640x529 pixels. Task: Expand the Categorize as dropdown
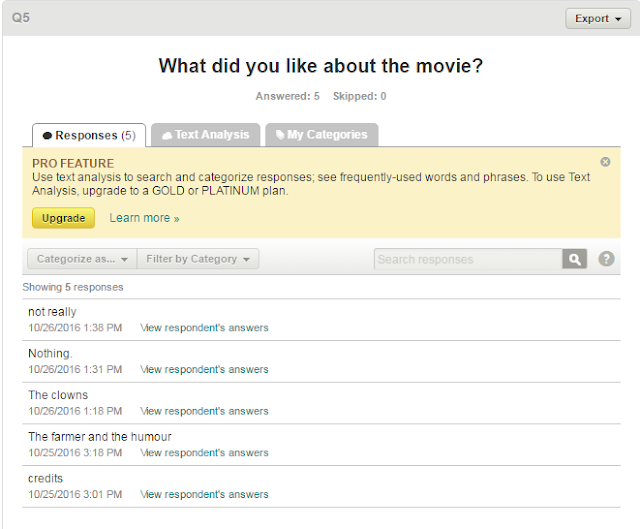coord(82,259)
